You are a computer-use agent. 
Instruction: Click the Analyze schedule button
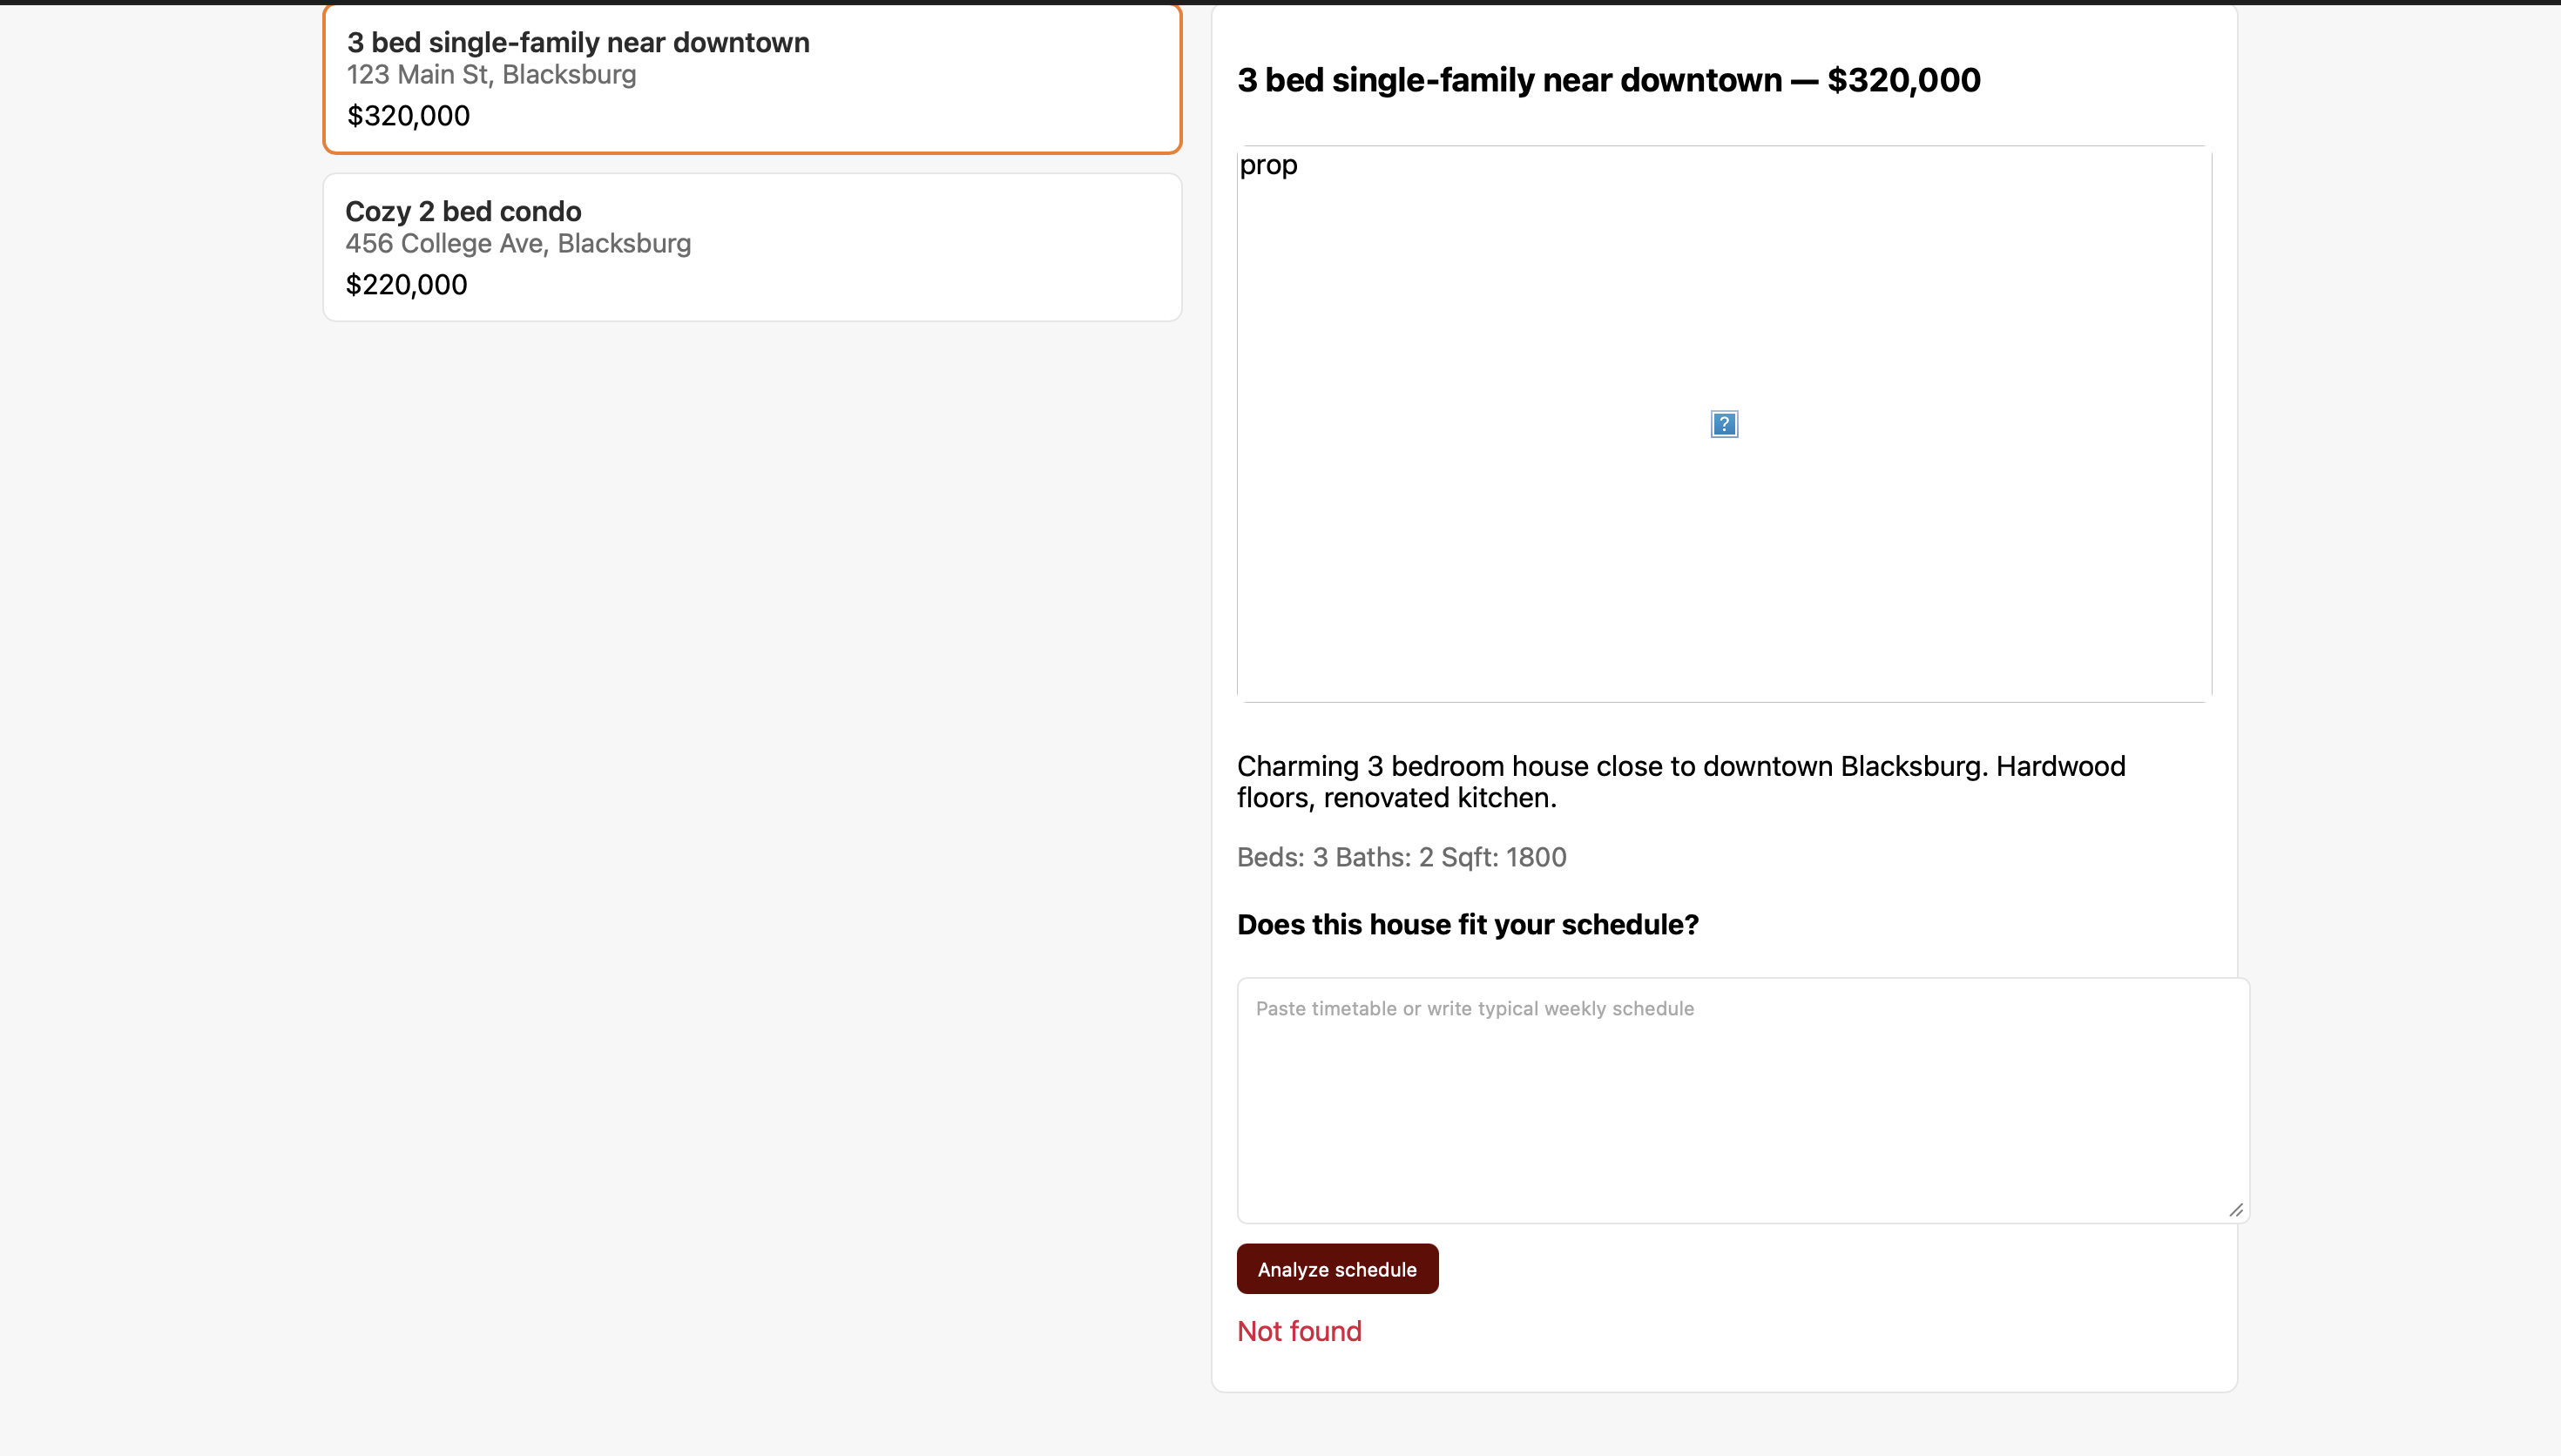(x=1337, y=1269)
